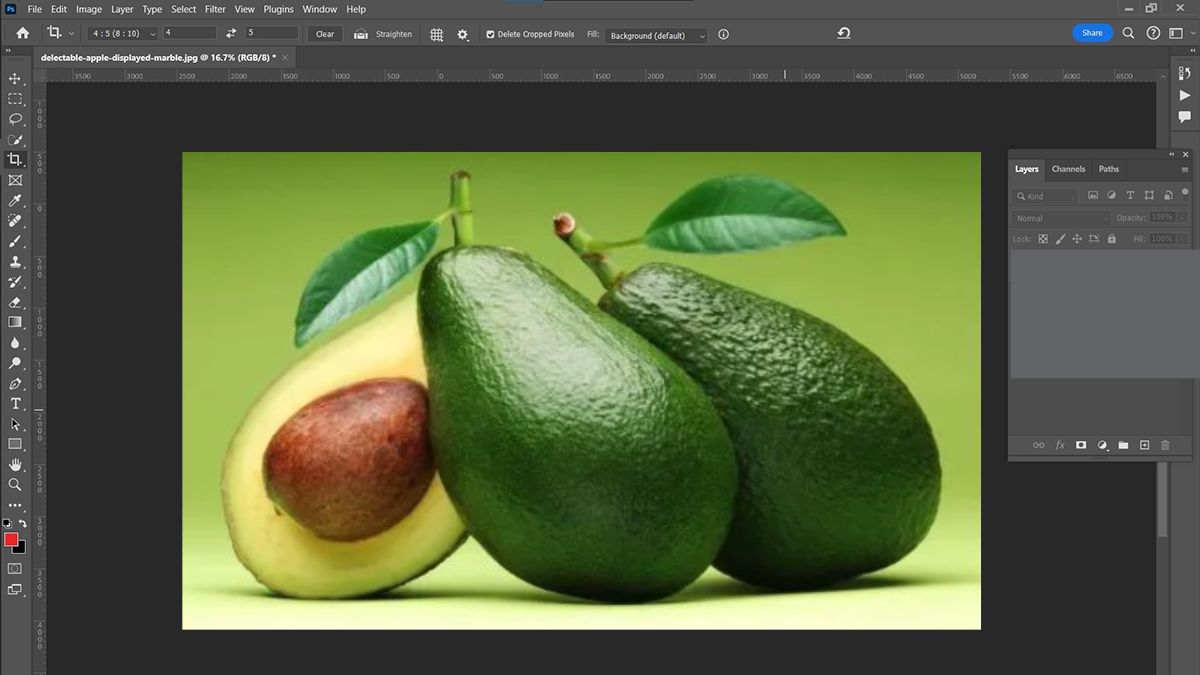This screenshot has width=1200, height=675.
Task: Select the Rectangular Marquee tool
Action: click(x=15, y=99)
